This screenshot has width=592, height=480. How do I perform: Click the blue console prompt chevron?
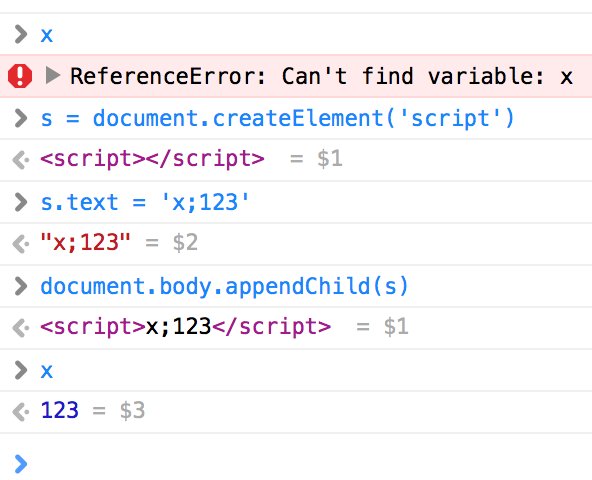[21, 464]
